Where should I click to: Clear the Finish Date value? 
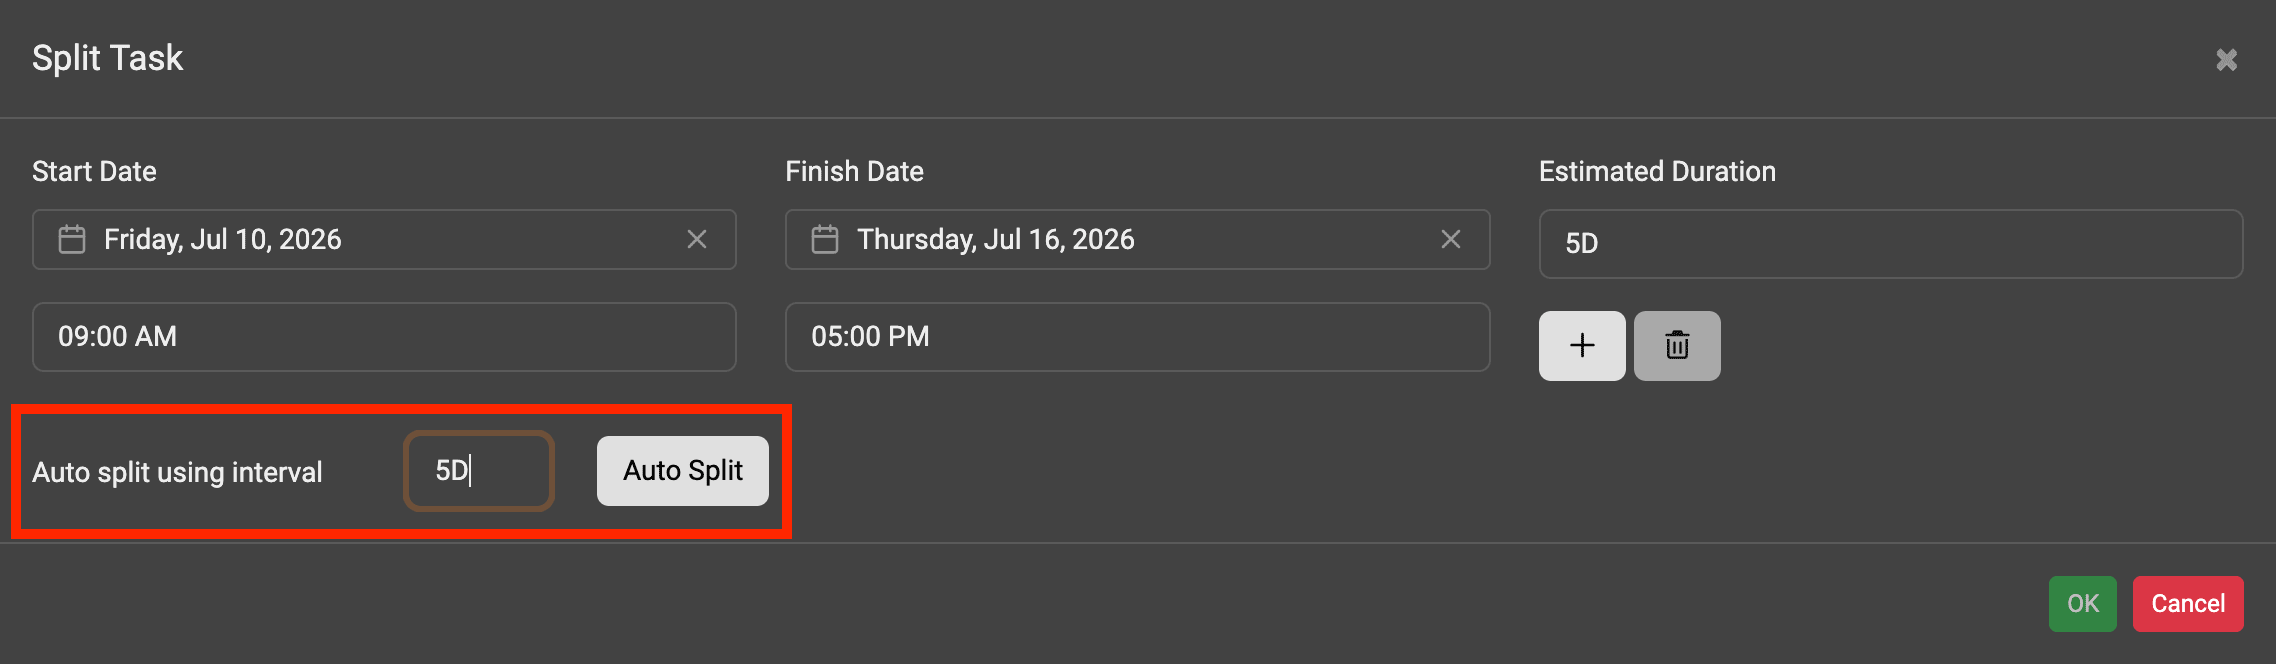[1450, 240]
